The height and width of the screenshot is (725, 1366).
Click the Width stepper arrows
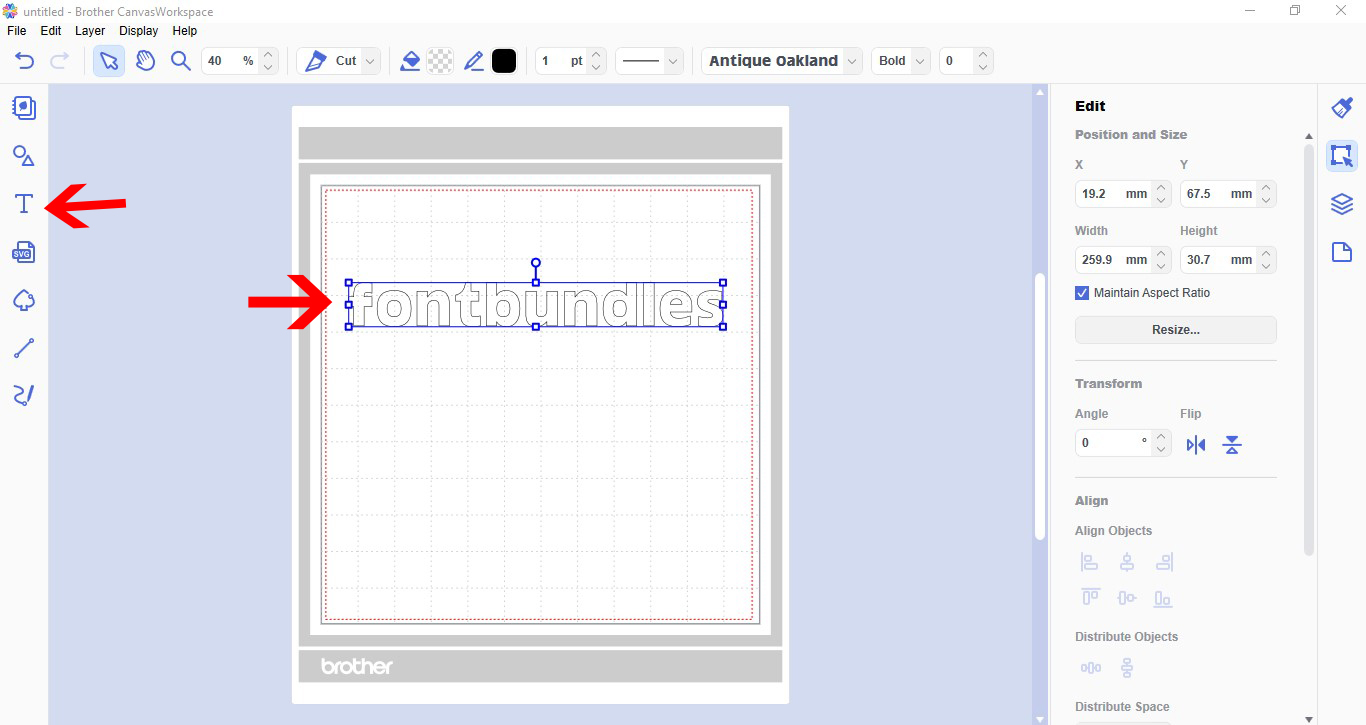(1161, 260)
